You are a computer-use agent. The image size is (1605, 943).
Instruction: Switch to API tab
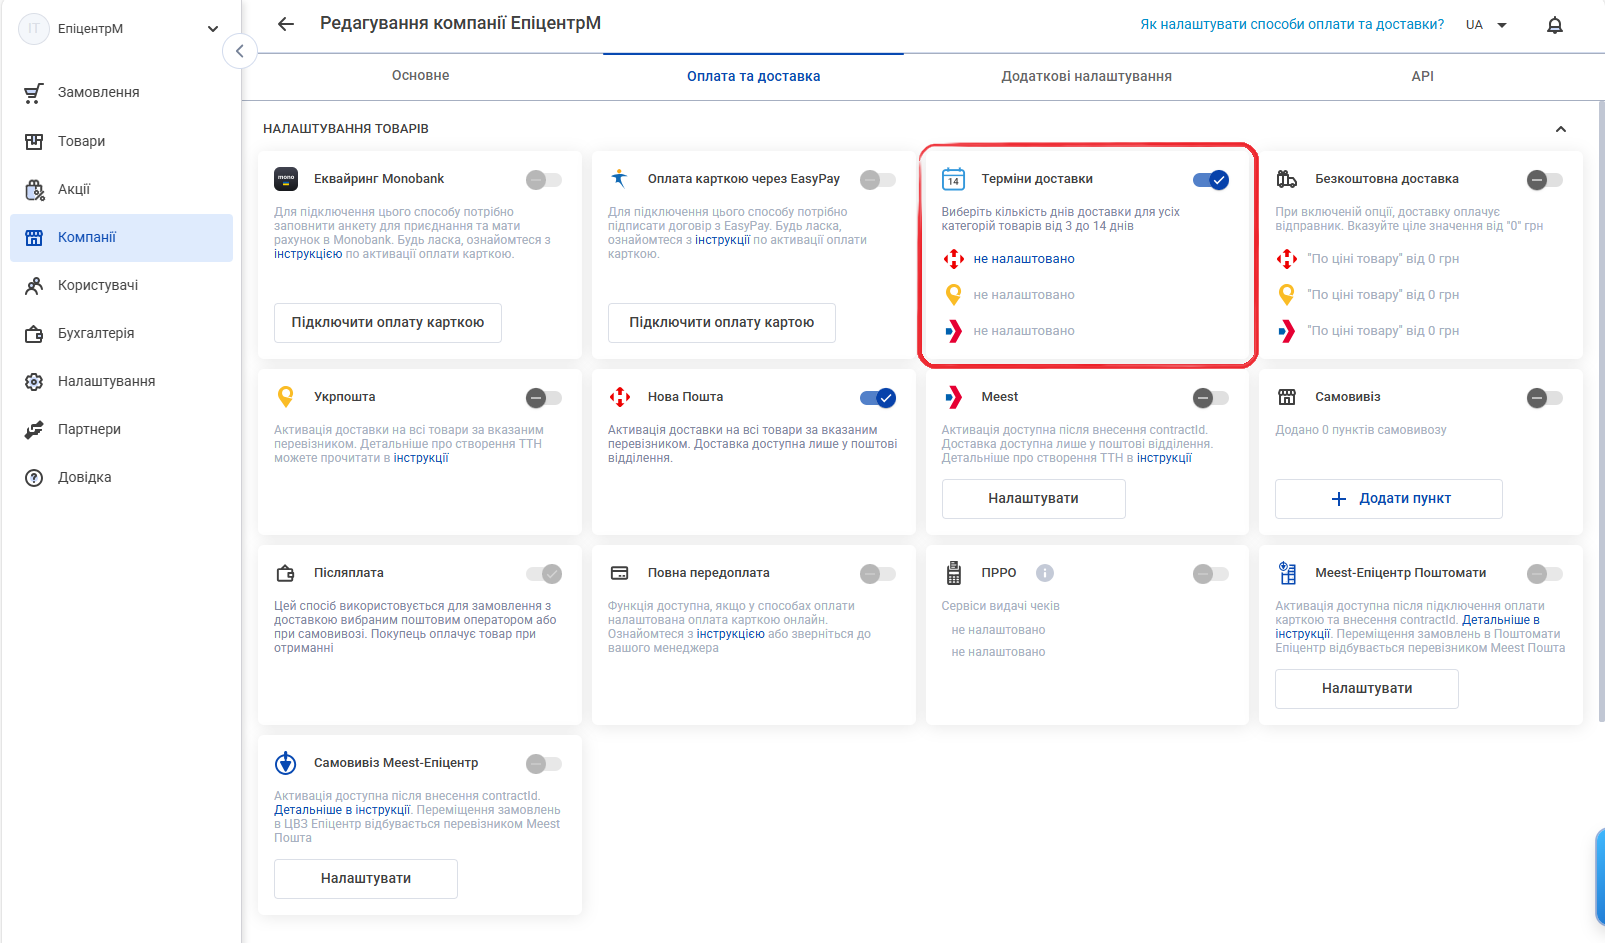(x=1422, y=76)
